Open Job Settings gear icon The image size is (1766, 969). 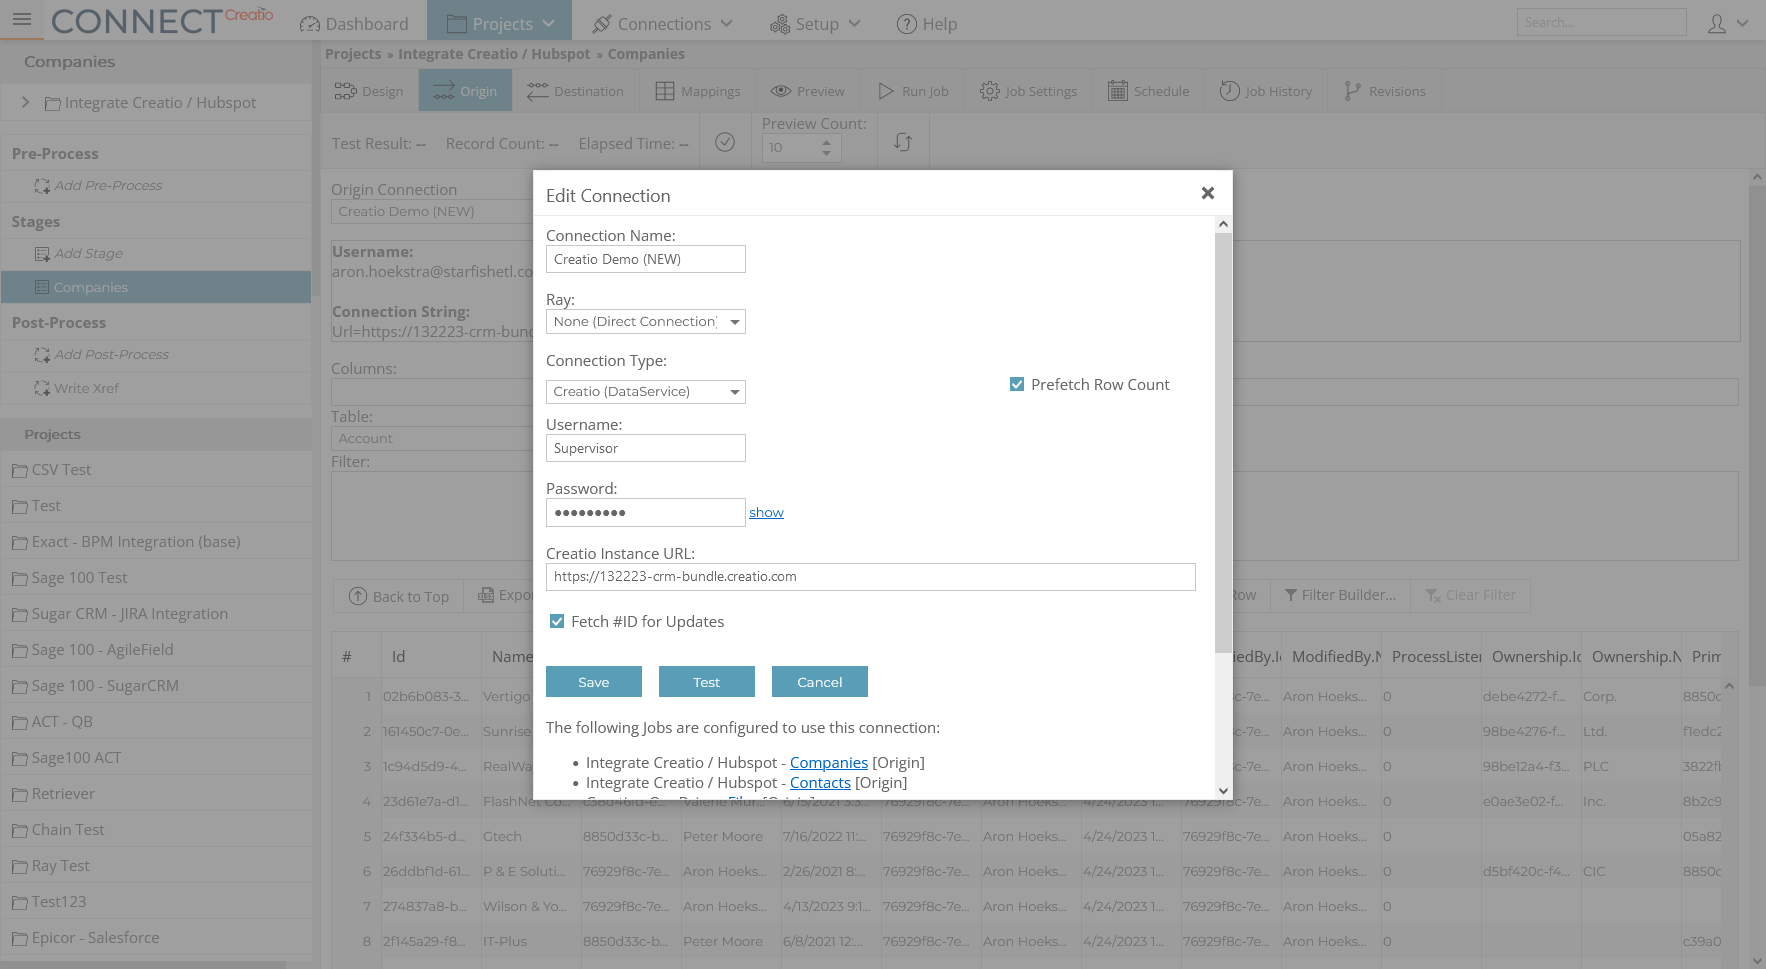(x=990, y=90)
